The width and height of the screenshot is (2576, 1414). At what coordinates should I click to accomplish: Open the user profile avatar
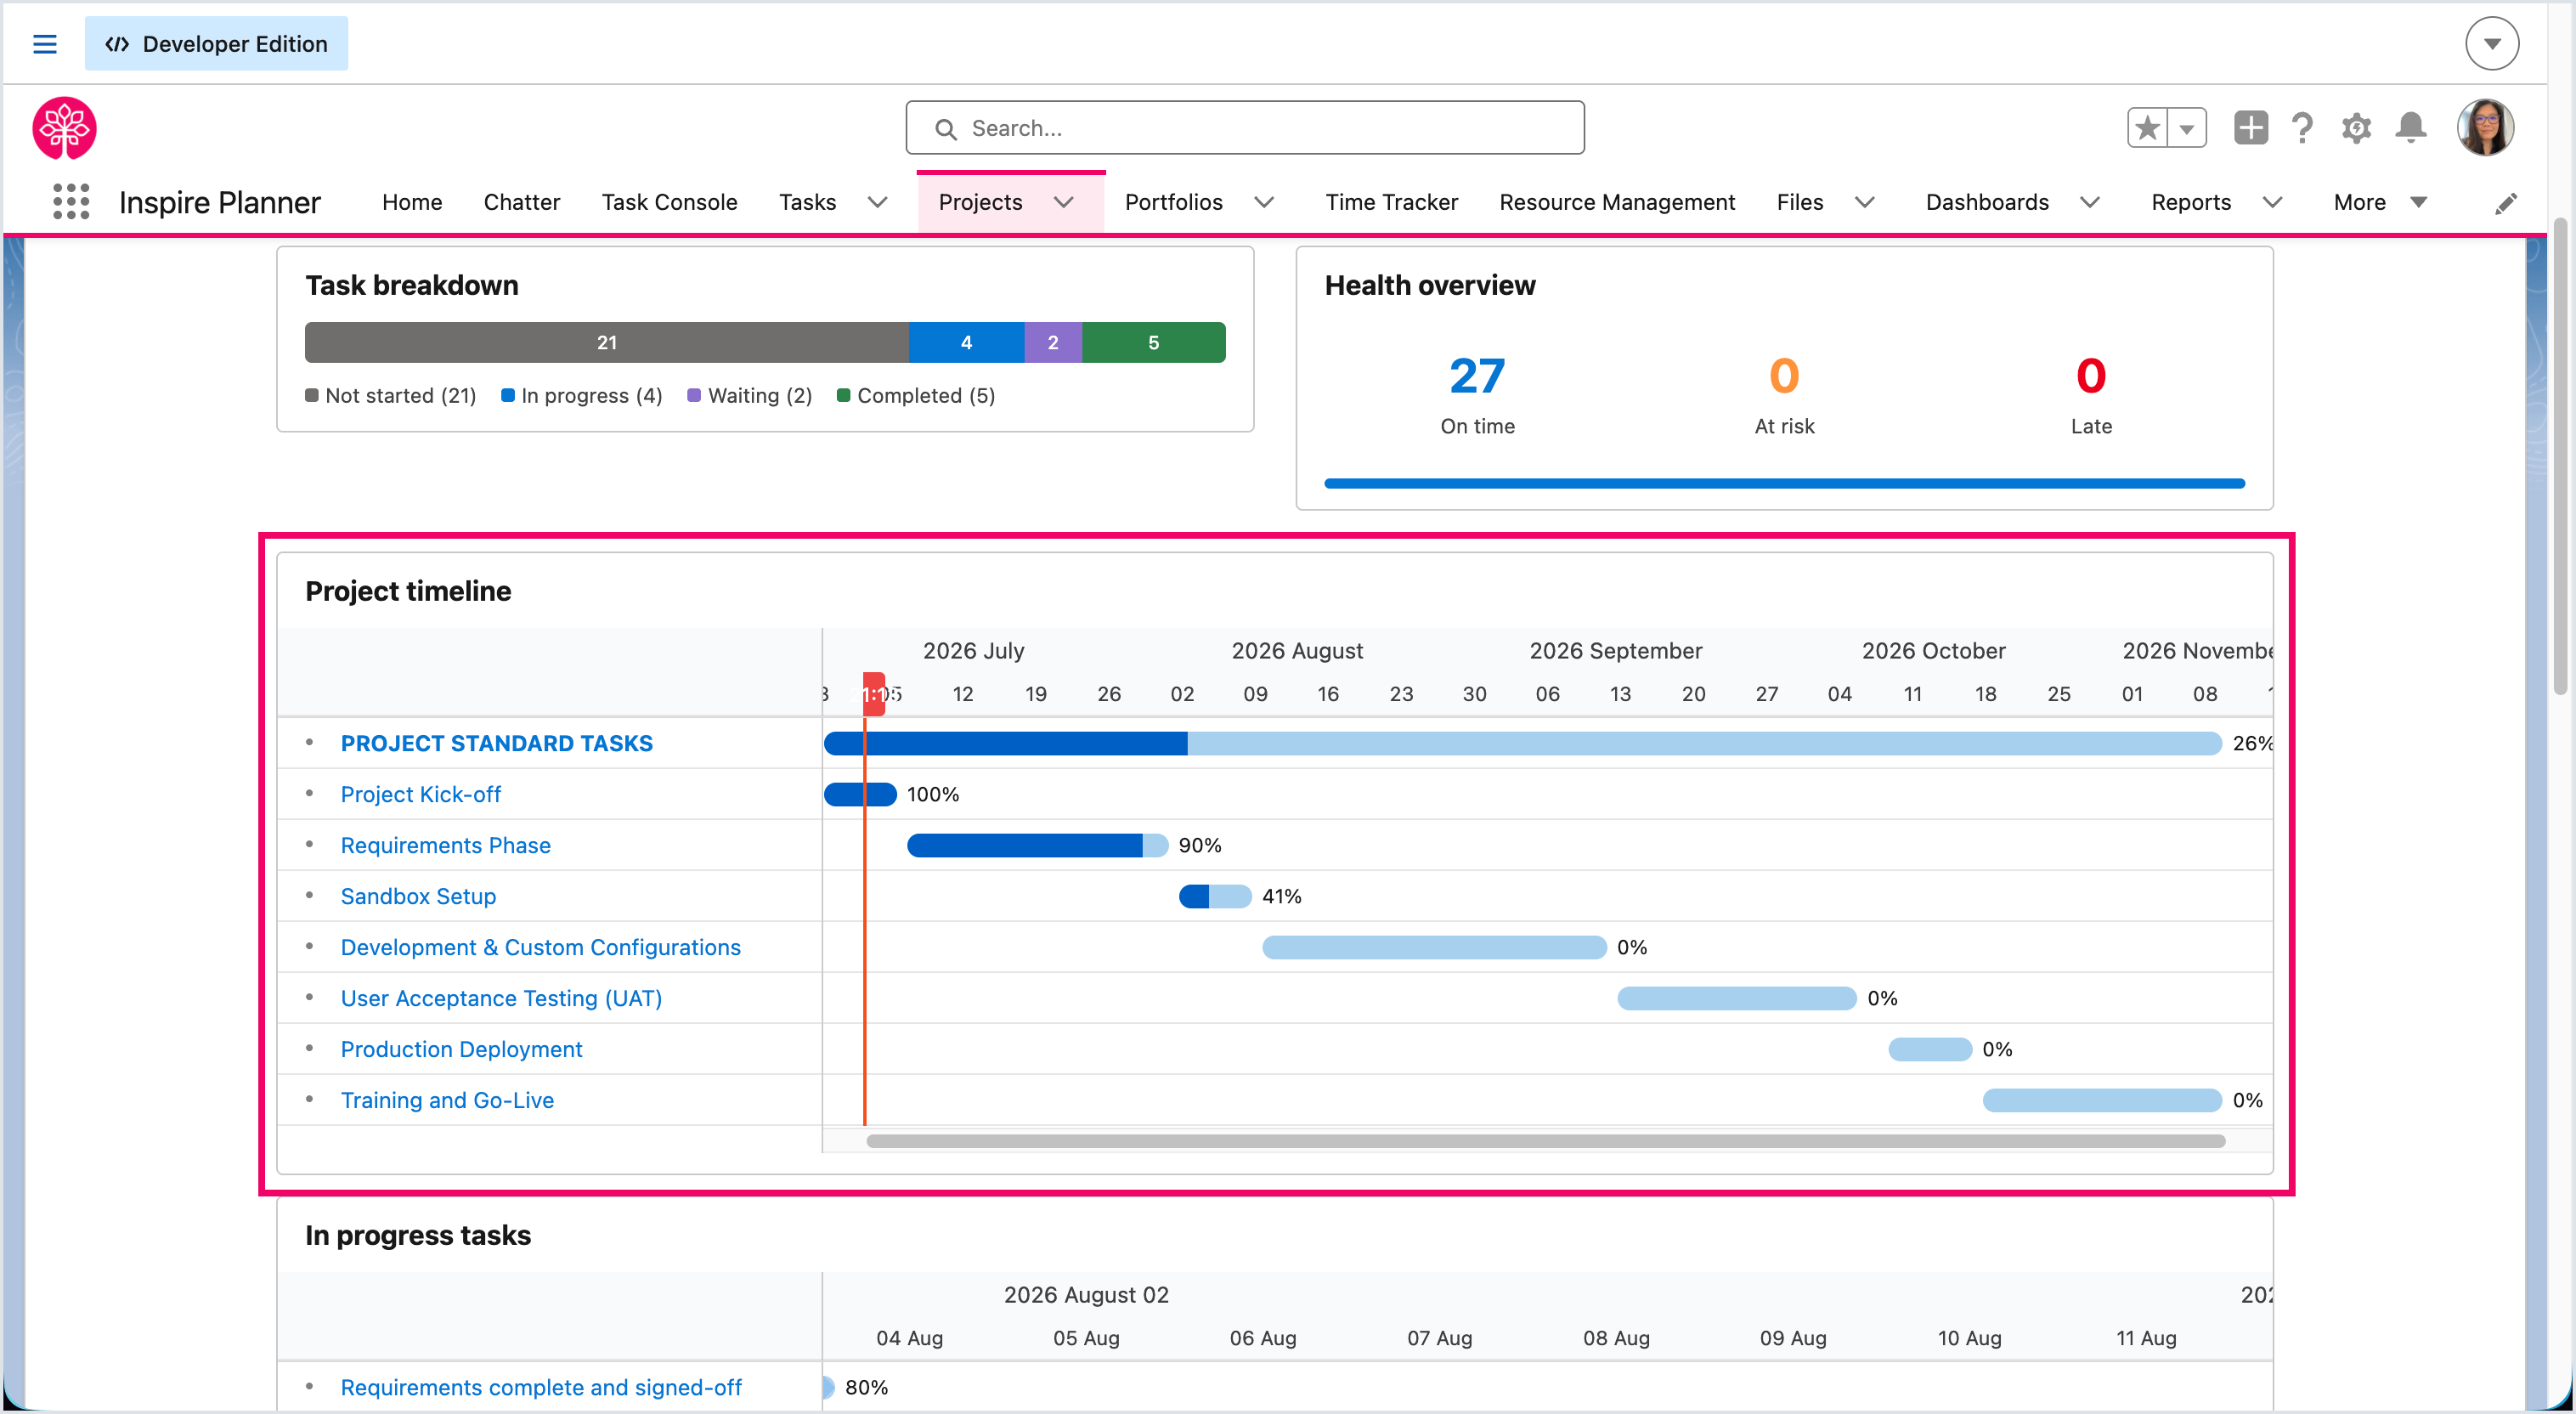click(x=2485, y=128)
